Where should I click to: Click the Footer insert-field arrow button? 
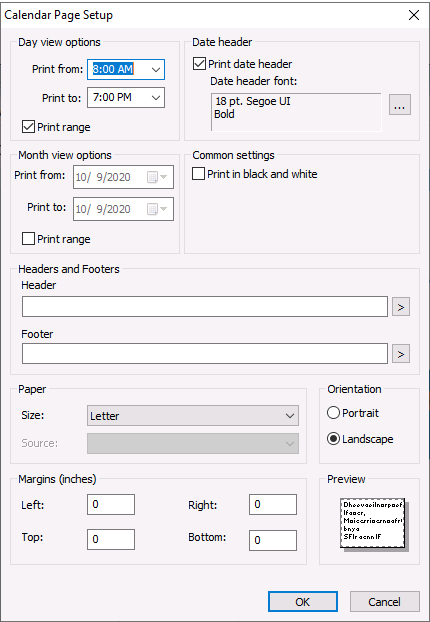[x=401, y=354]
